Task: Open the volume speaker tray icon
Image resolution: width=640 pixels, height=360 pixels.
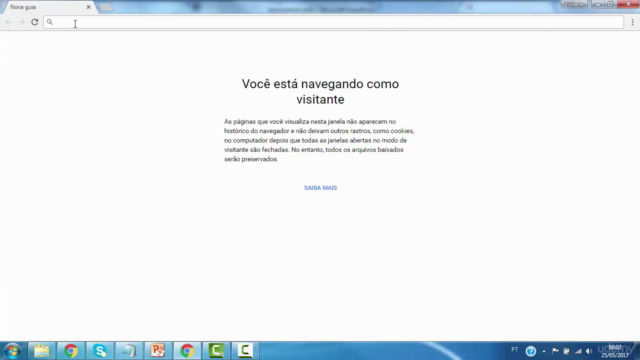Action: [589, 351]
